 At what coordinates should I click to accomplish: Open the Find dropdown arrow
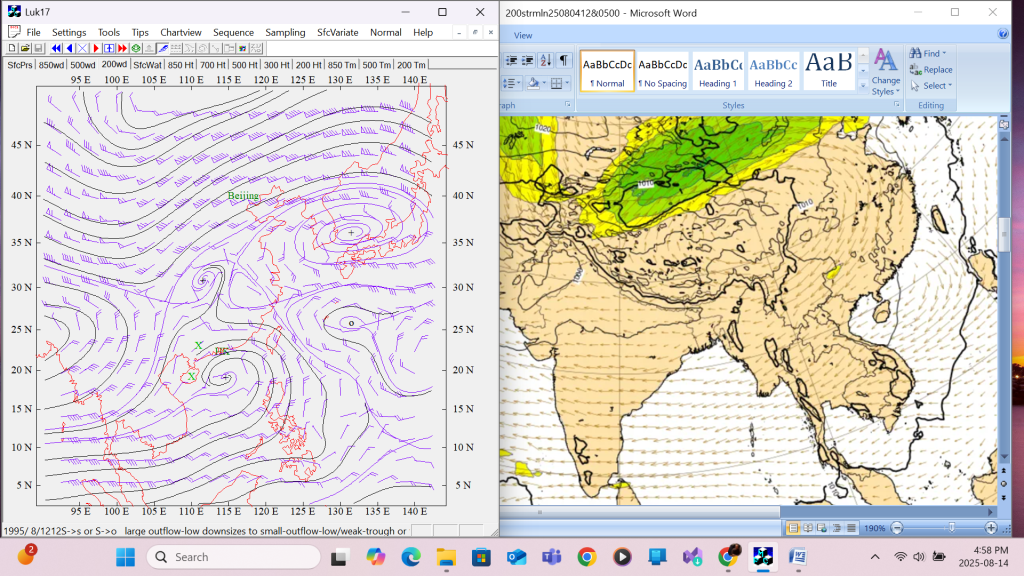coord(944,54)
